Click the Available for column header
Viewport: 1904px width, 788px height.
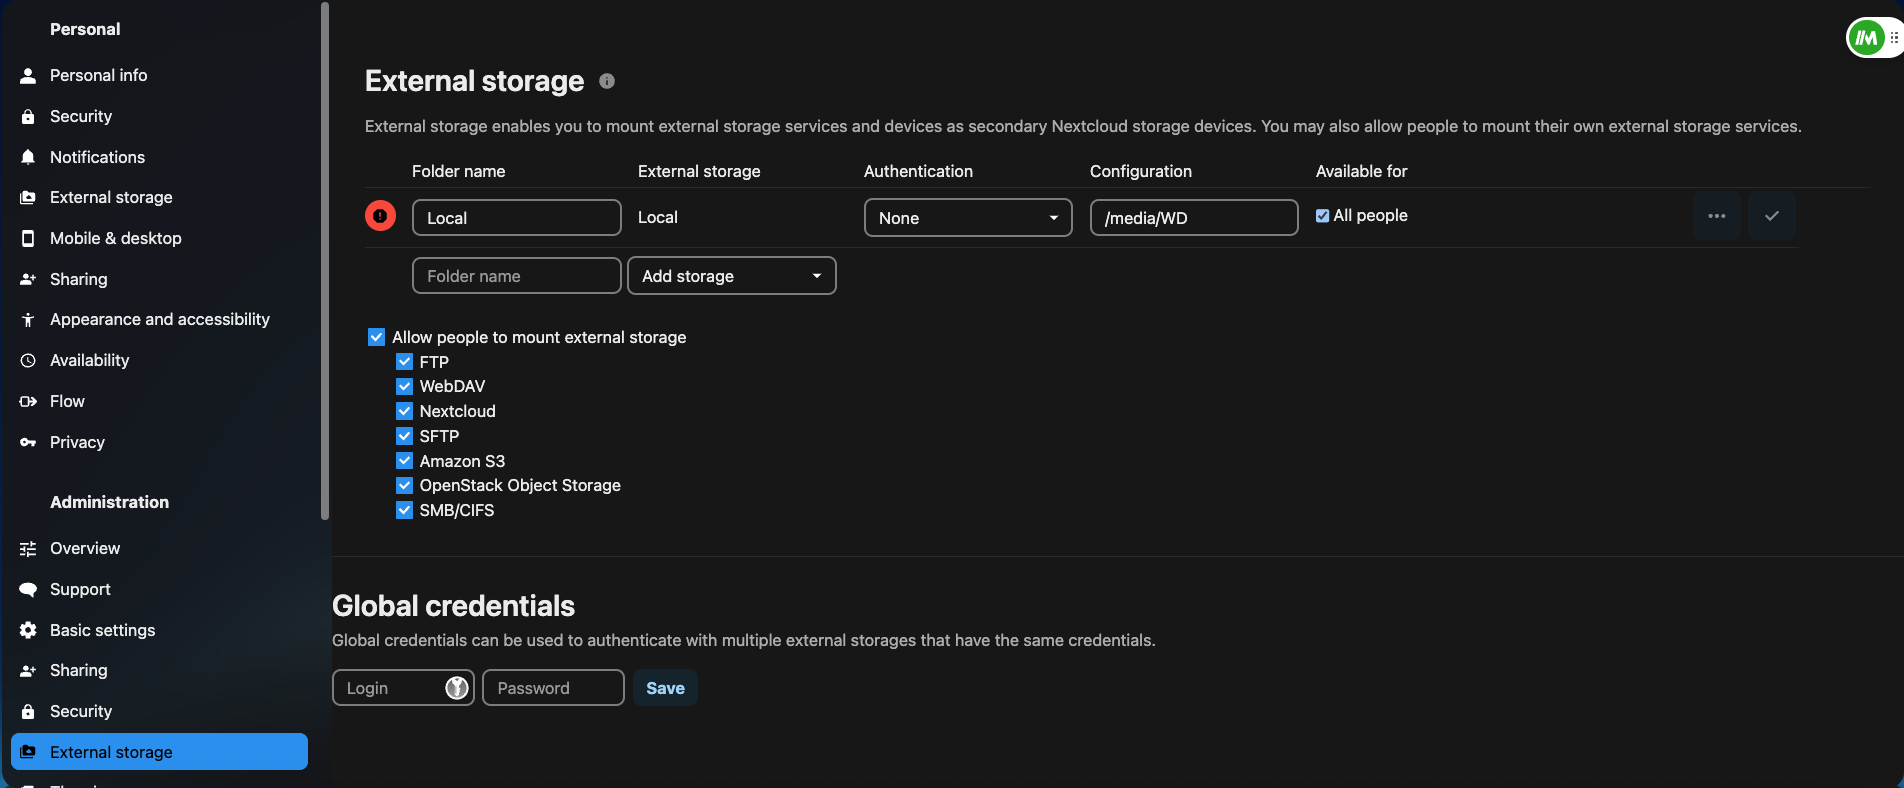(1361, 171)
